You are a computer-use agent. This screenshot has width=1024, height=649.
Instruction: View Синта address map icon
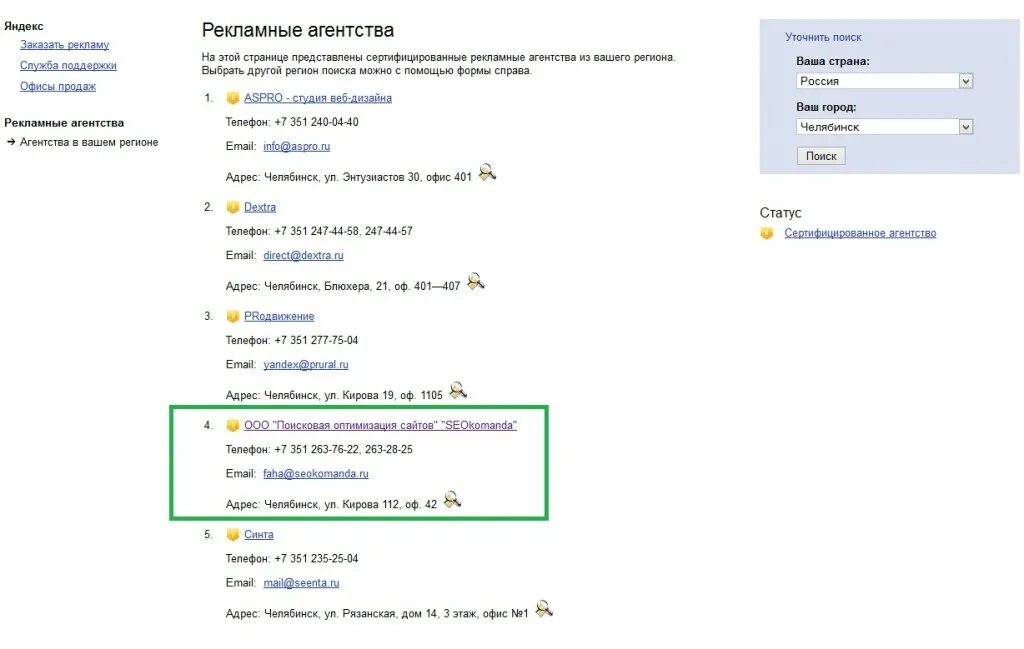click(543, 609)
